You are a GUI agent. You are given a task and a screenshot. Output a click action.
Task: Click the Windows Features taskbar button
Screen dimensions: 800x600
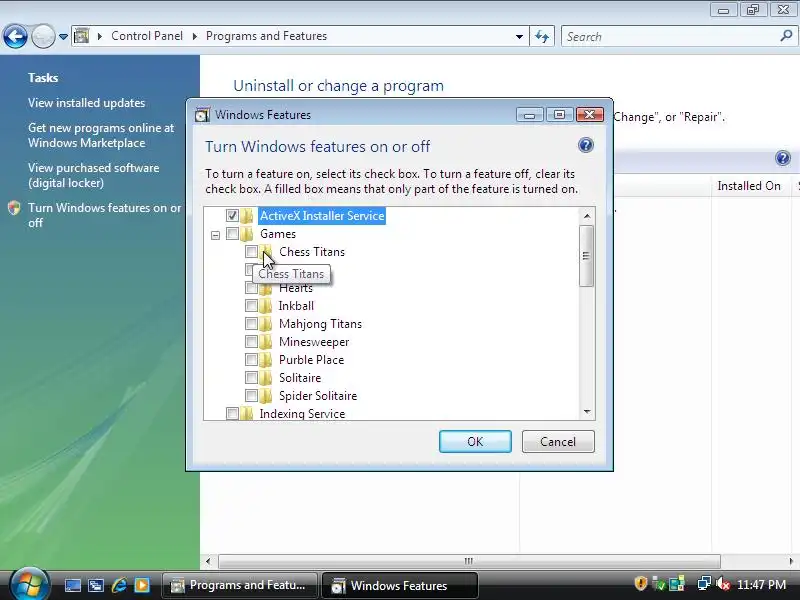pos(400,585)
